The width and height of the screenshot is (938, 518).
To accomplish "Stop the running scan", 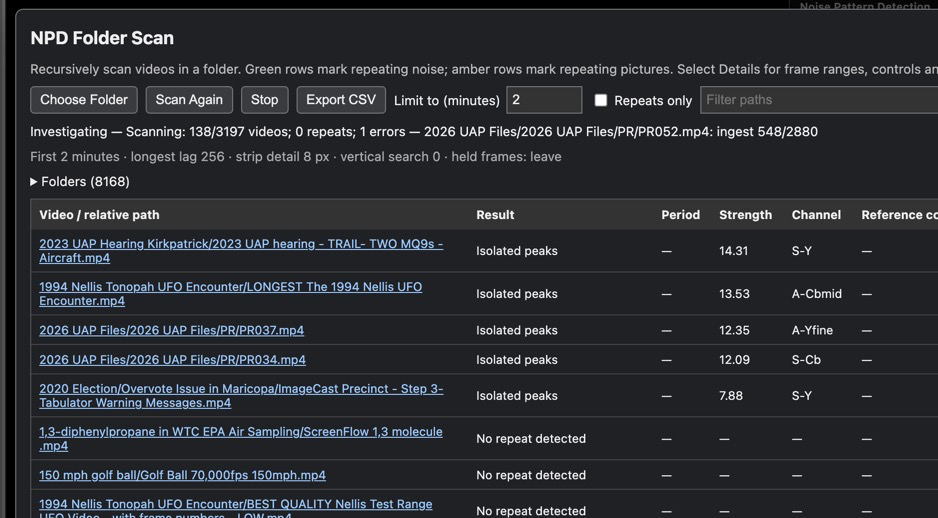I will click(264, 100).
